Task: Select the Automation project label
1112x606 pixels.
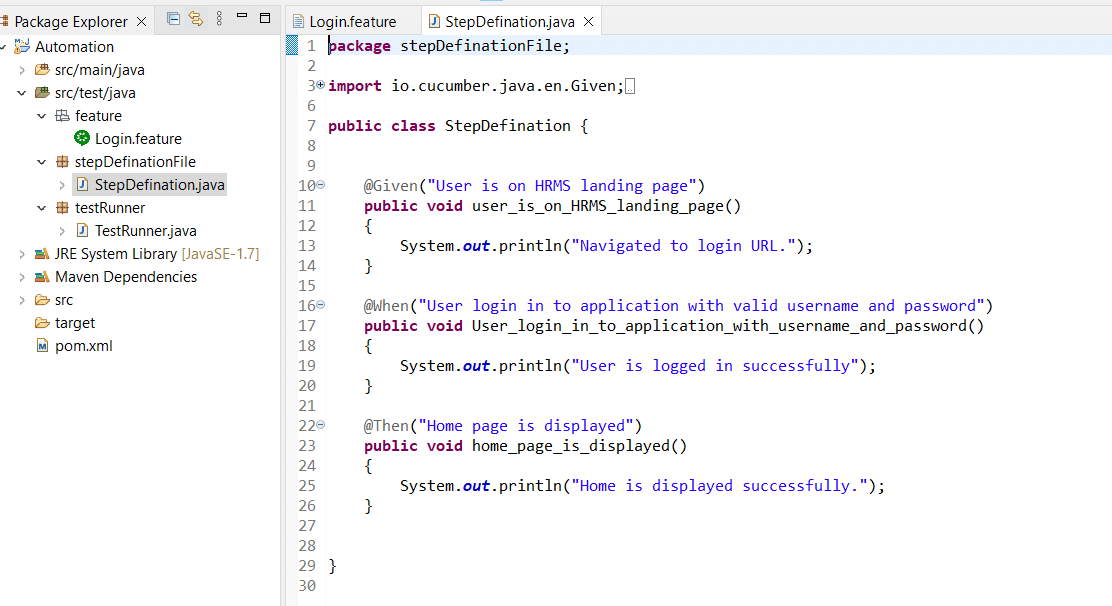Action: point(74,47)
